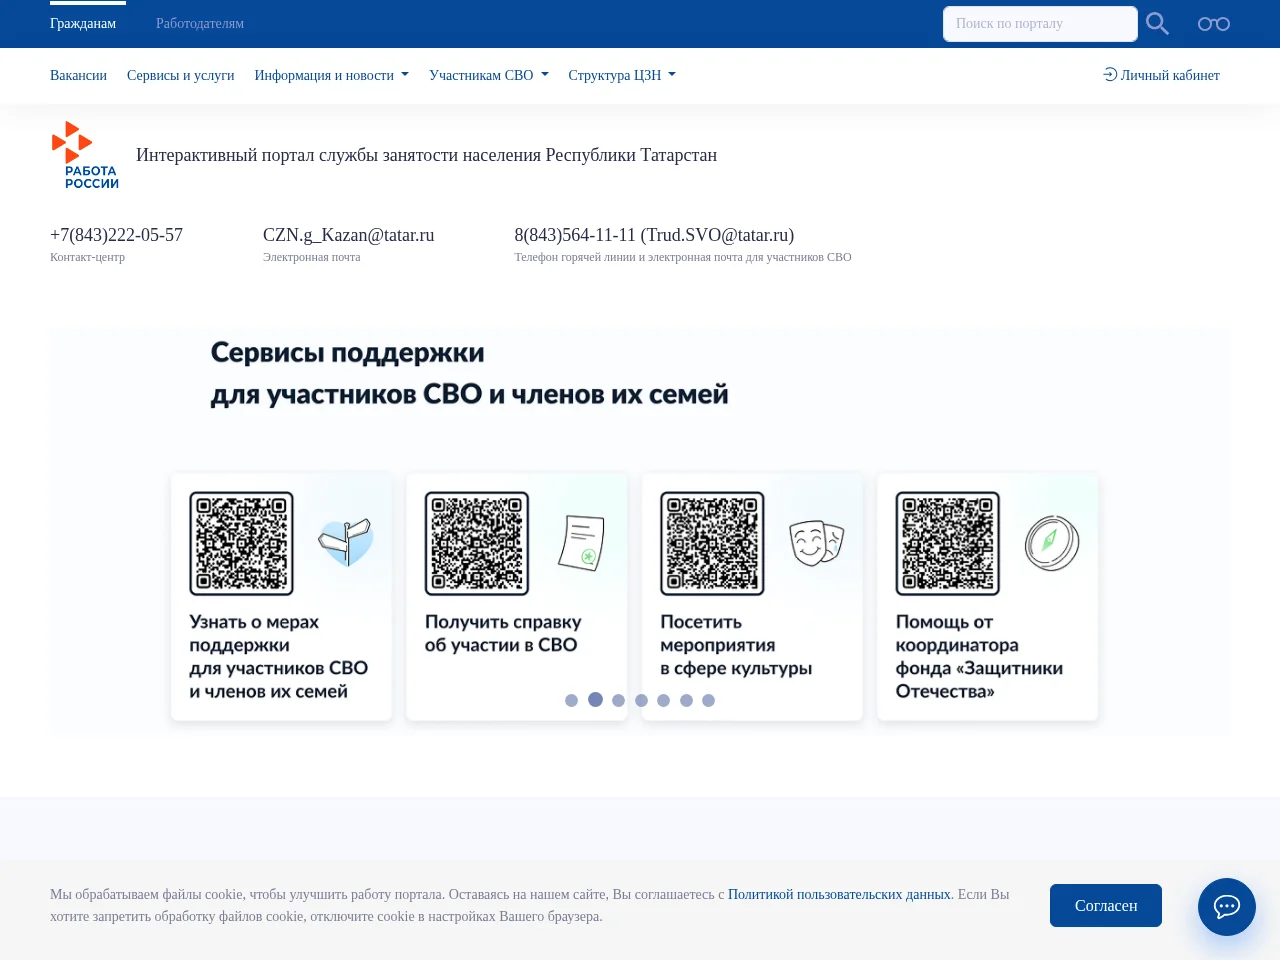The width and height of the screenshot is (1280, 960).
Task: Click email CZN.g_Kazan@tatar.ru
Action: (348, 235)
